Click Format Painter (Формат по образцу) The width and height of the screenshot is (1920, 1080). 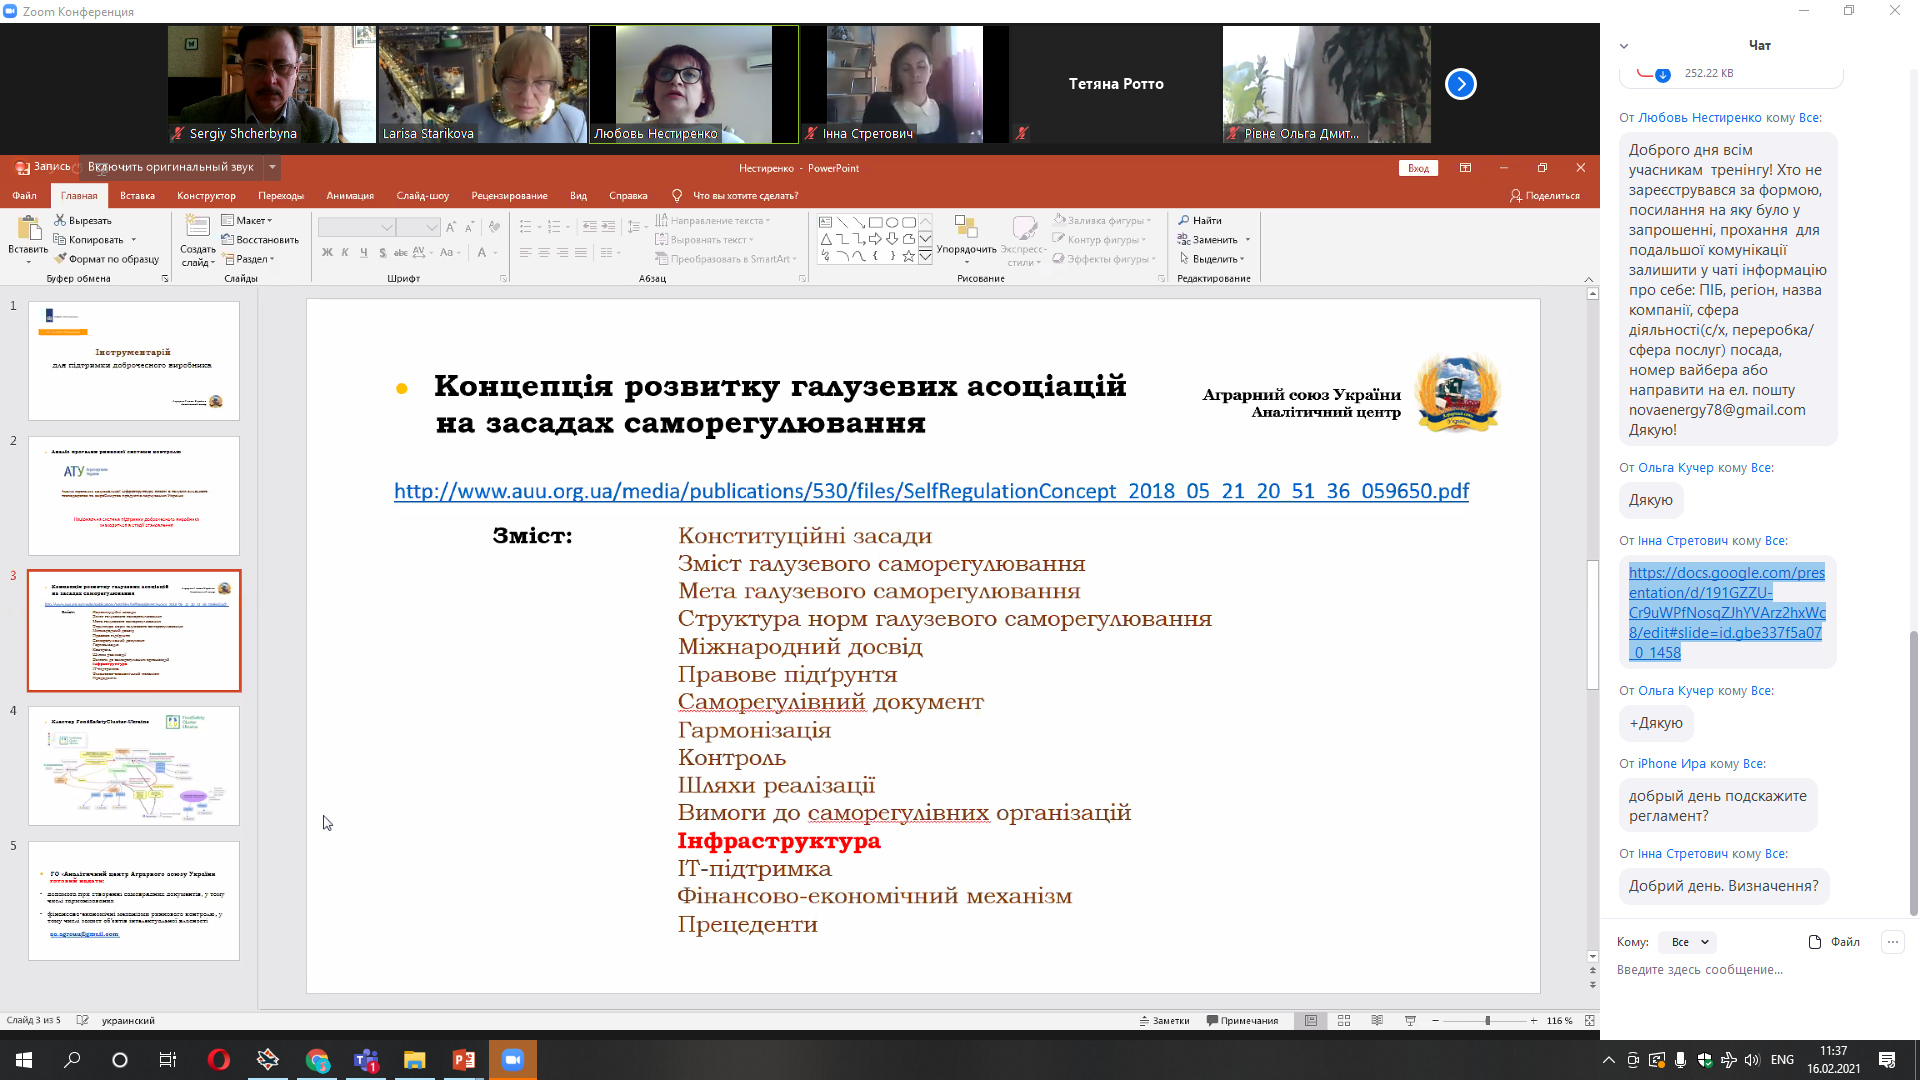pos(106,259)
